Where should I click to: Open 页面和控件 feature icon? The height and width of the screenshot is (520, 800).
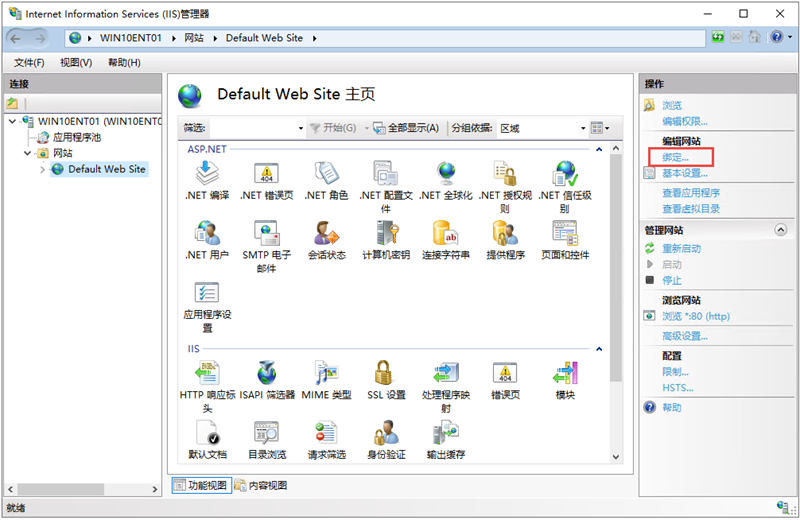click(x=565, y=233)
